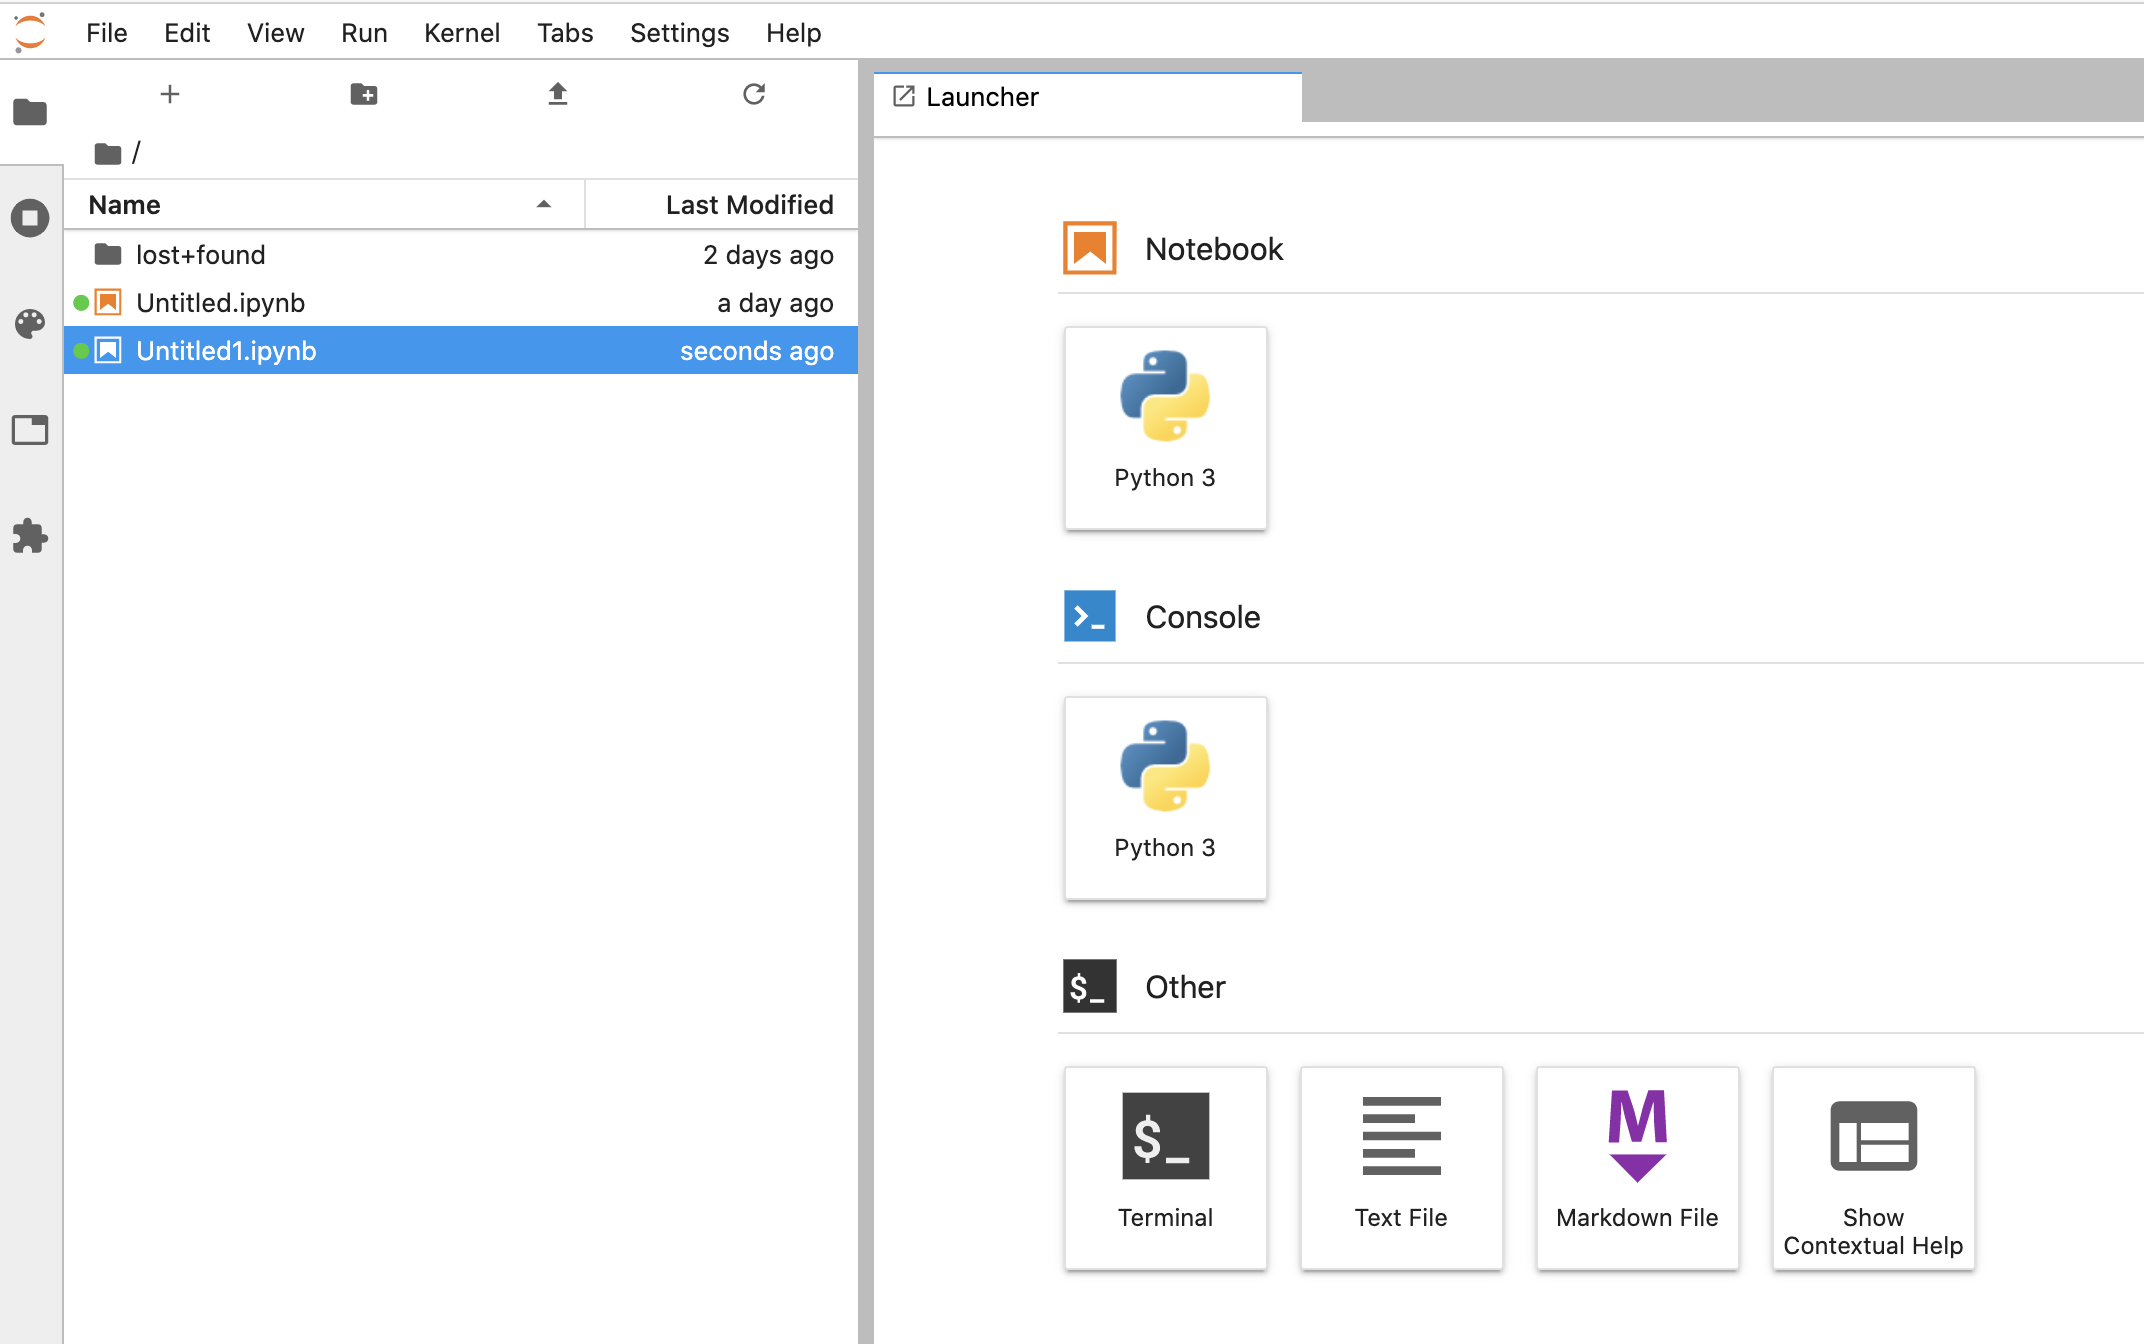Click the new launcher plus icon
The height and width of the screenshot is (1344, 2144).
pos(170,94)
